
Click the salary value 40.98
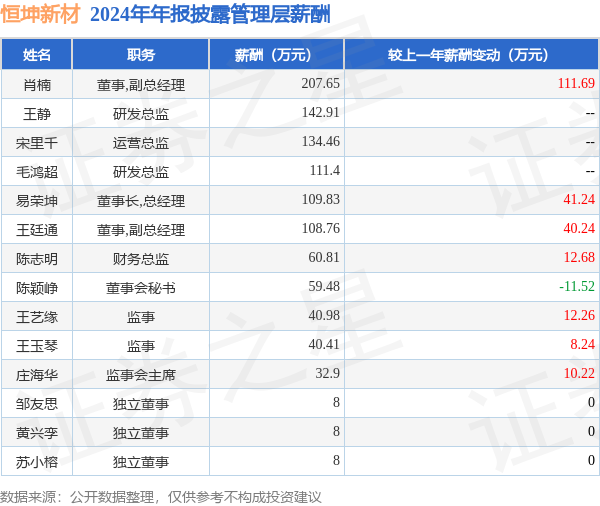point(324,315)
